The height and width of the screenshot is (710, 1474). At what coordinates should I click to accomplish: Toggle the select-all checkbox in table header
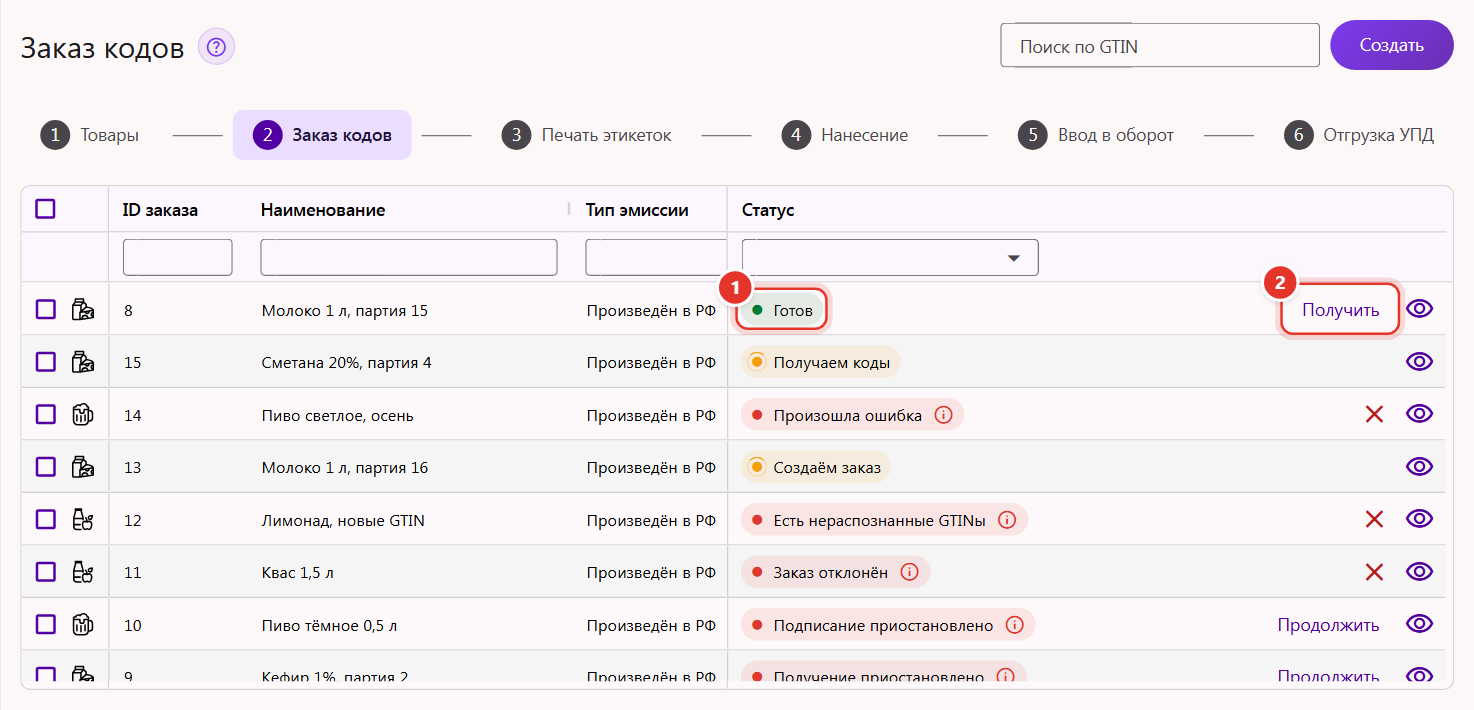pyautogui.click(x=45, y=209)
